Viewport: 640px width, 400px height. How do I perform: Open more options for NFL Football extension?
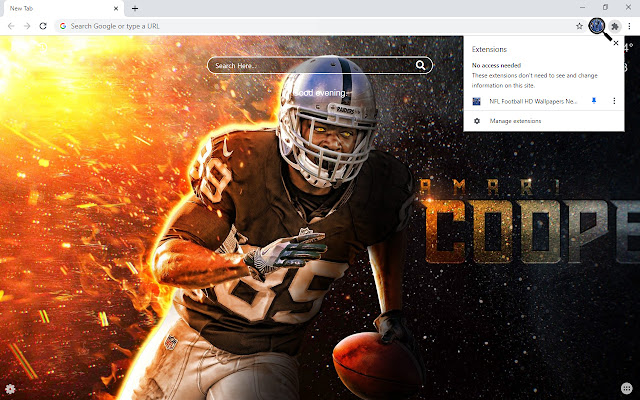click(614, 101)
